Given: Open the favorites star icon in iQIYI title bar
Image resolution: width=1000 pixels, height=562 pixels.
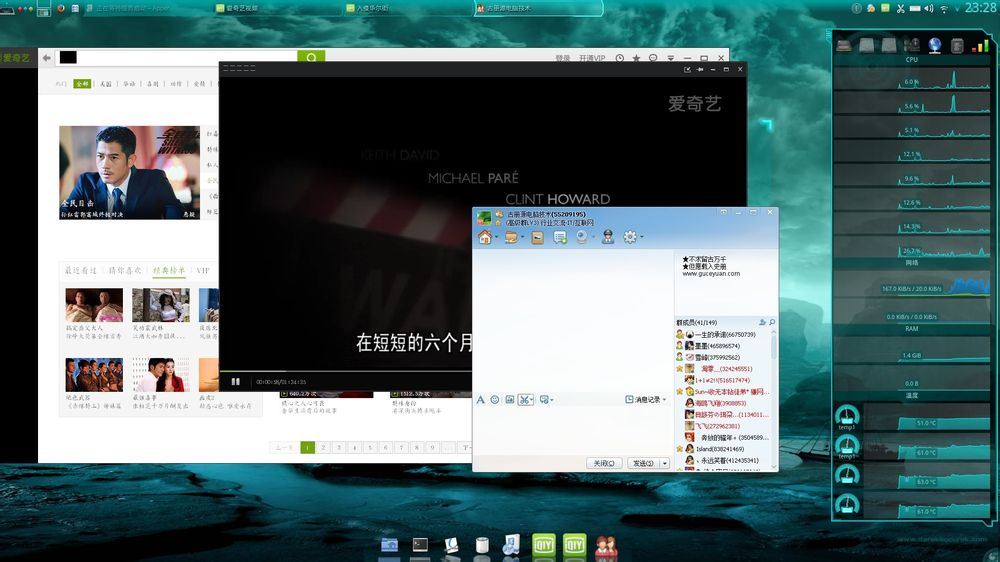Looking at the screenshot, I should pyautogui.click(x=636, y=58).
